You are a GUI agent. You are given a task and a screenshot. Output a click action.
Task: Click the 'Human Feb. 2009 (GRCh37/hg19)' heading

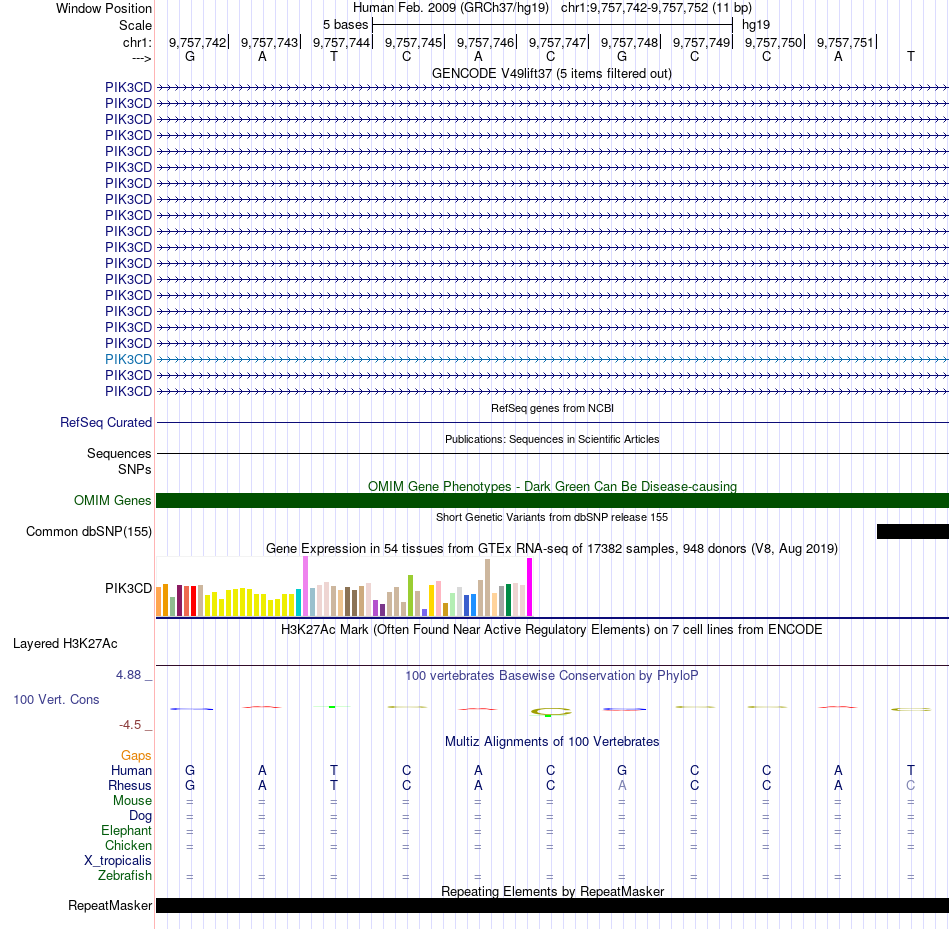451,8
